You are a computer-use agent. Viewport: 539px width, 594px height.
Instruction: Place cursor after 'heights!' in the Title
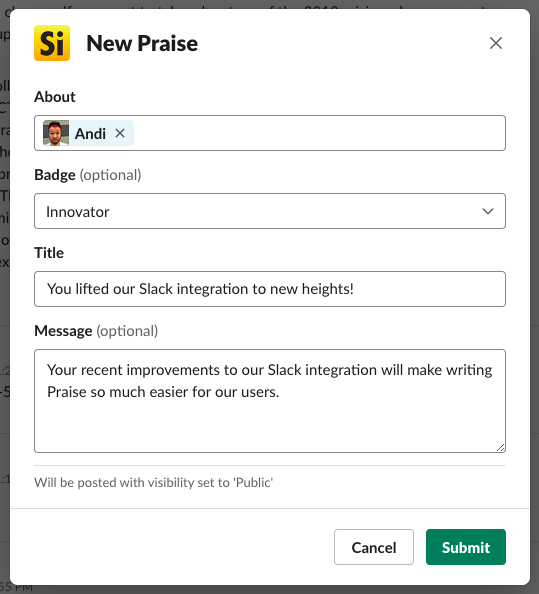click(355, 289)
